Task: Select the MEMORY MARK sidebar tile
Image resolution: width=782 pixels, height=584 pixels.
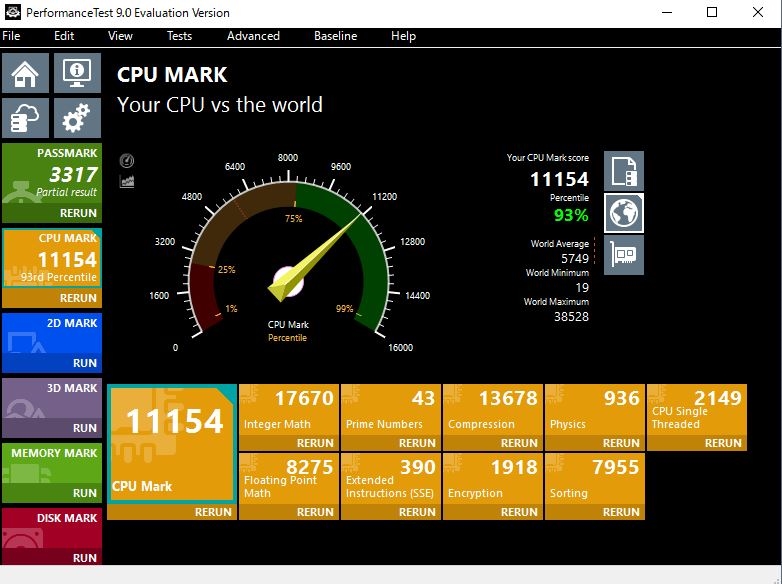Action: pyautogui.click(x=52, y=464)
